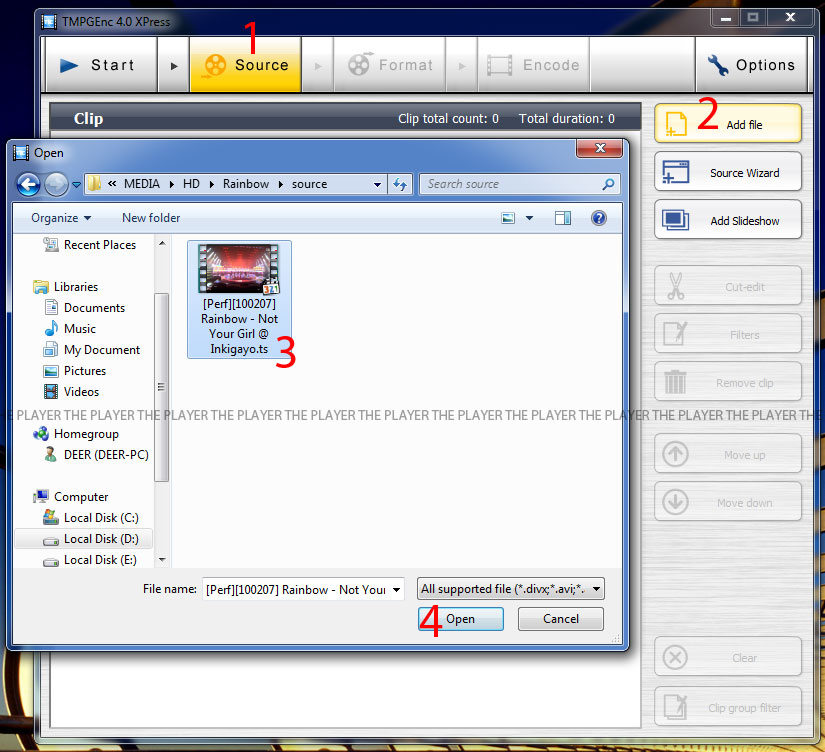Image resolution: width=825 pixels, height=752 pixels.
Task: Expand the File name dropdown arrow
Action: pyautogui.click(x=397, y=589)
